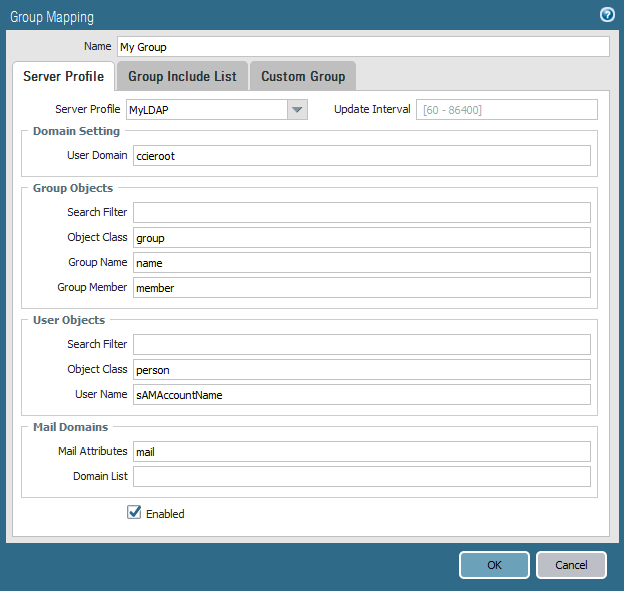
Task: Click the Name field containing My Group
Action: point(362,47)
